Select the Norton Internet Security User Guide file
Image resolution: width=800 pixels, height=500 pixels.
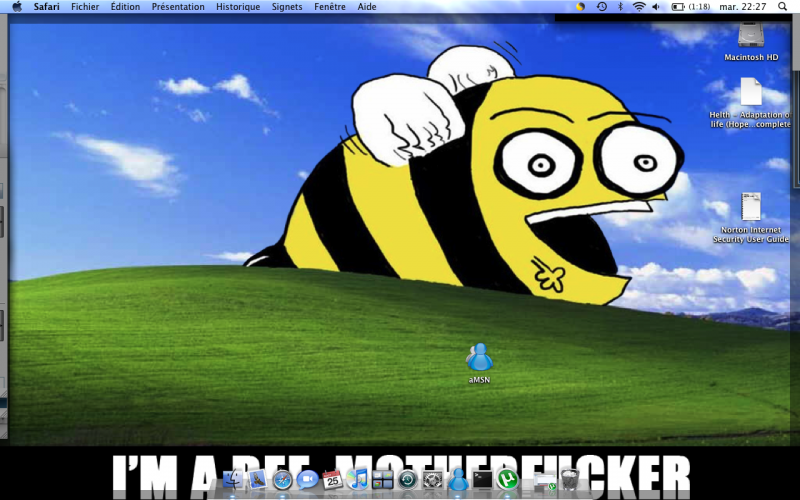coord(751,207)
